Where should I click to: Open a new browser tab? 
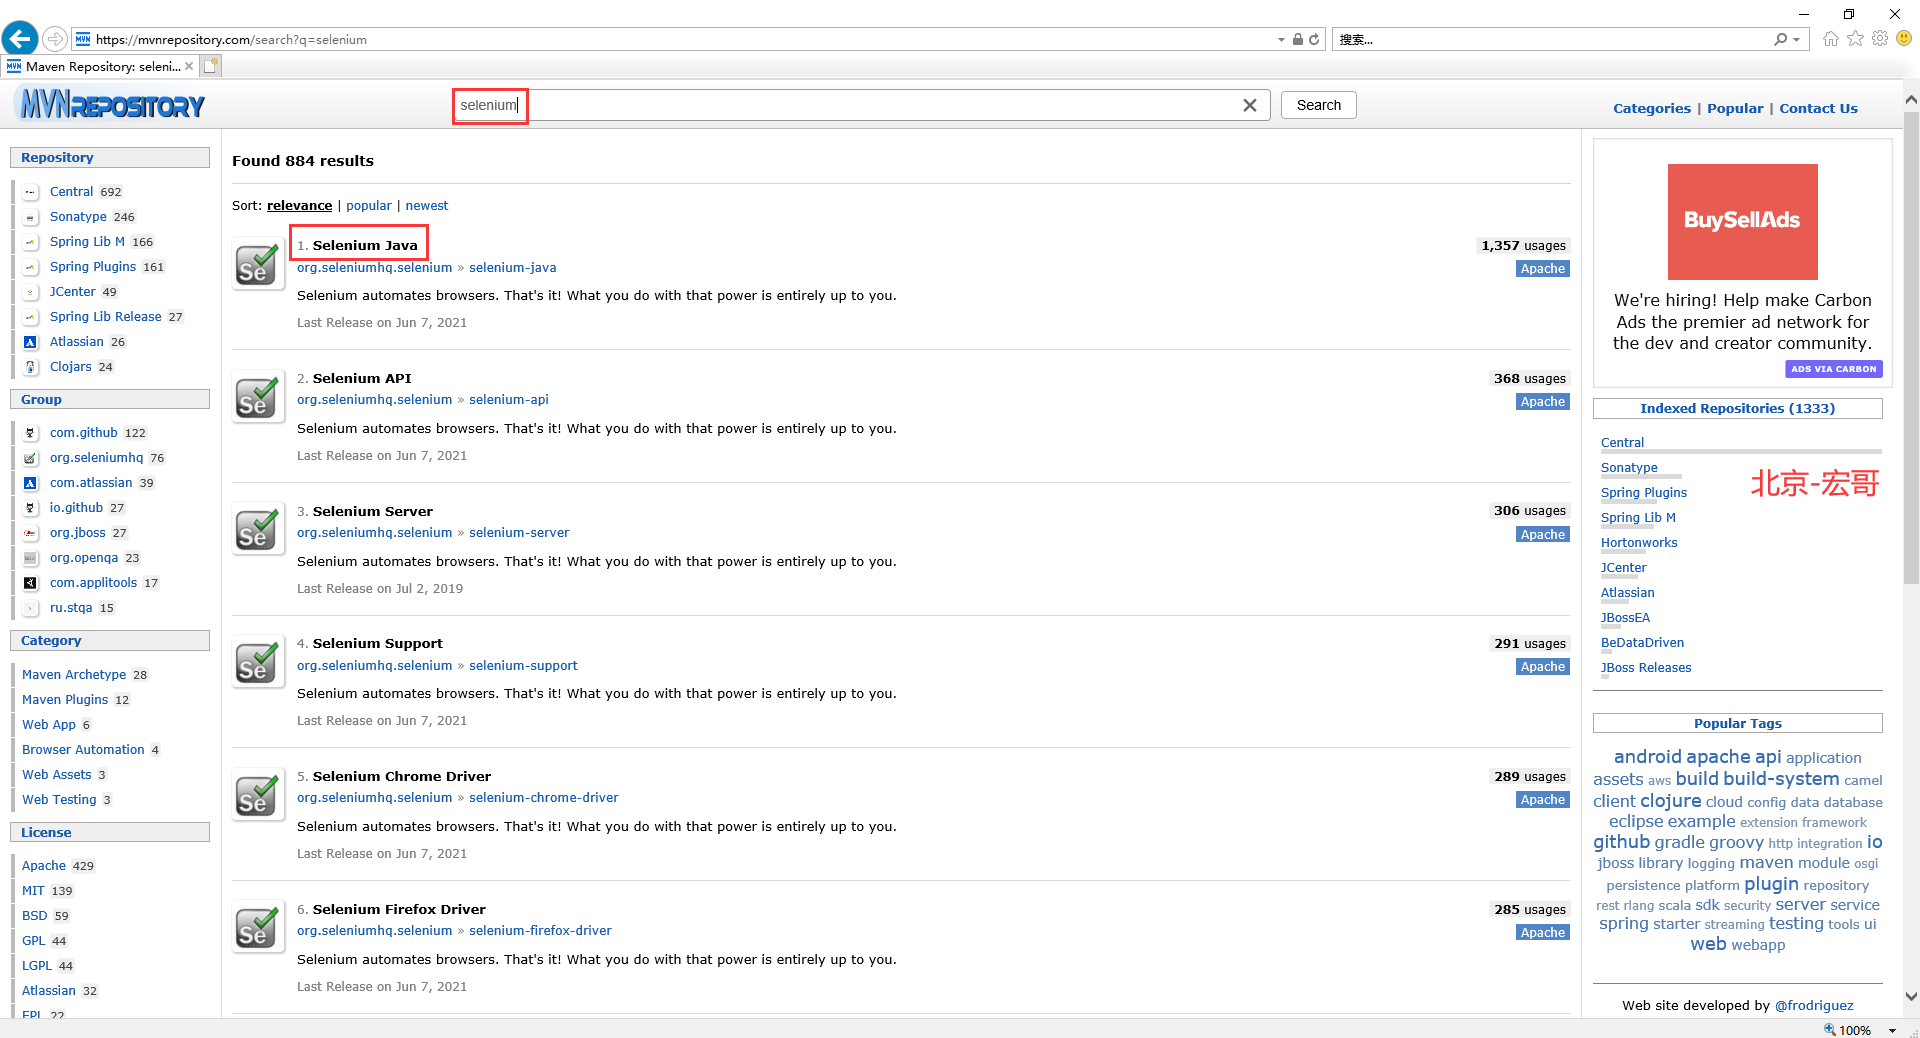pos(210,66)
